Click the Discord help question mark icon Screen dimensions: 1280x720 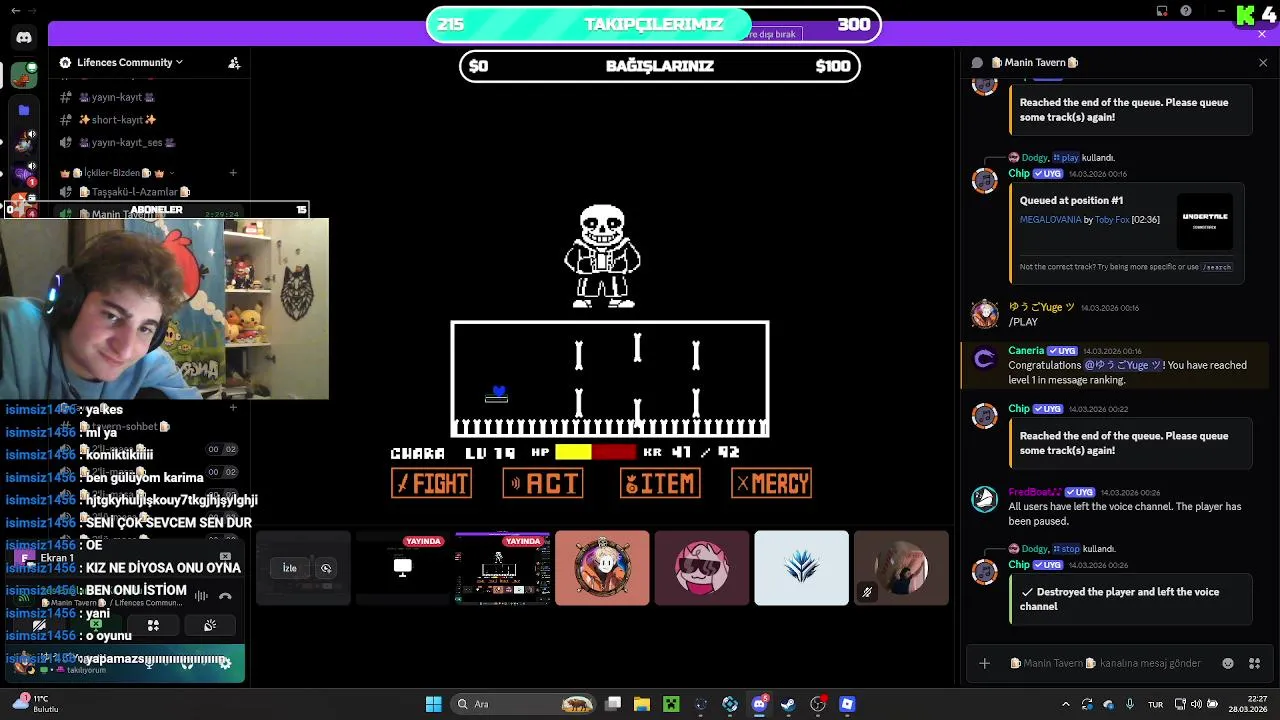tap(1186, 11)
